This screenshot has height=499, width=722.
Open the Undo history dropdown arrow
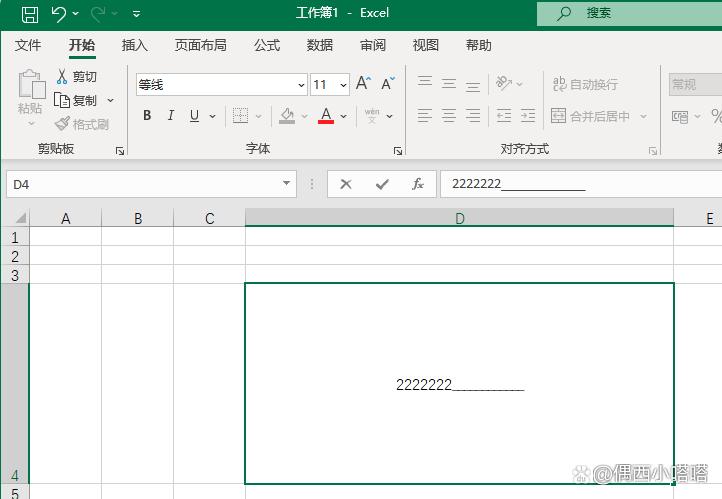(x=76, y=14)
